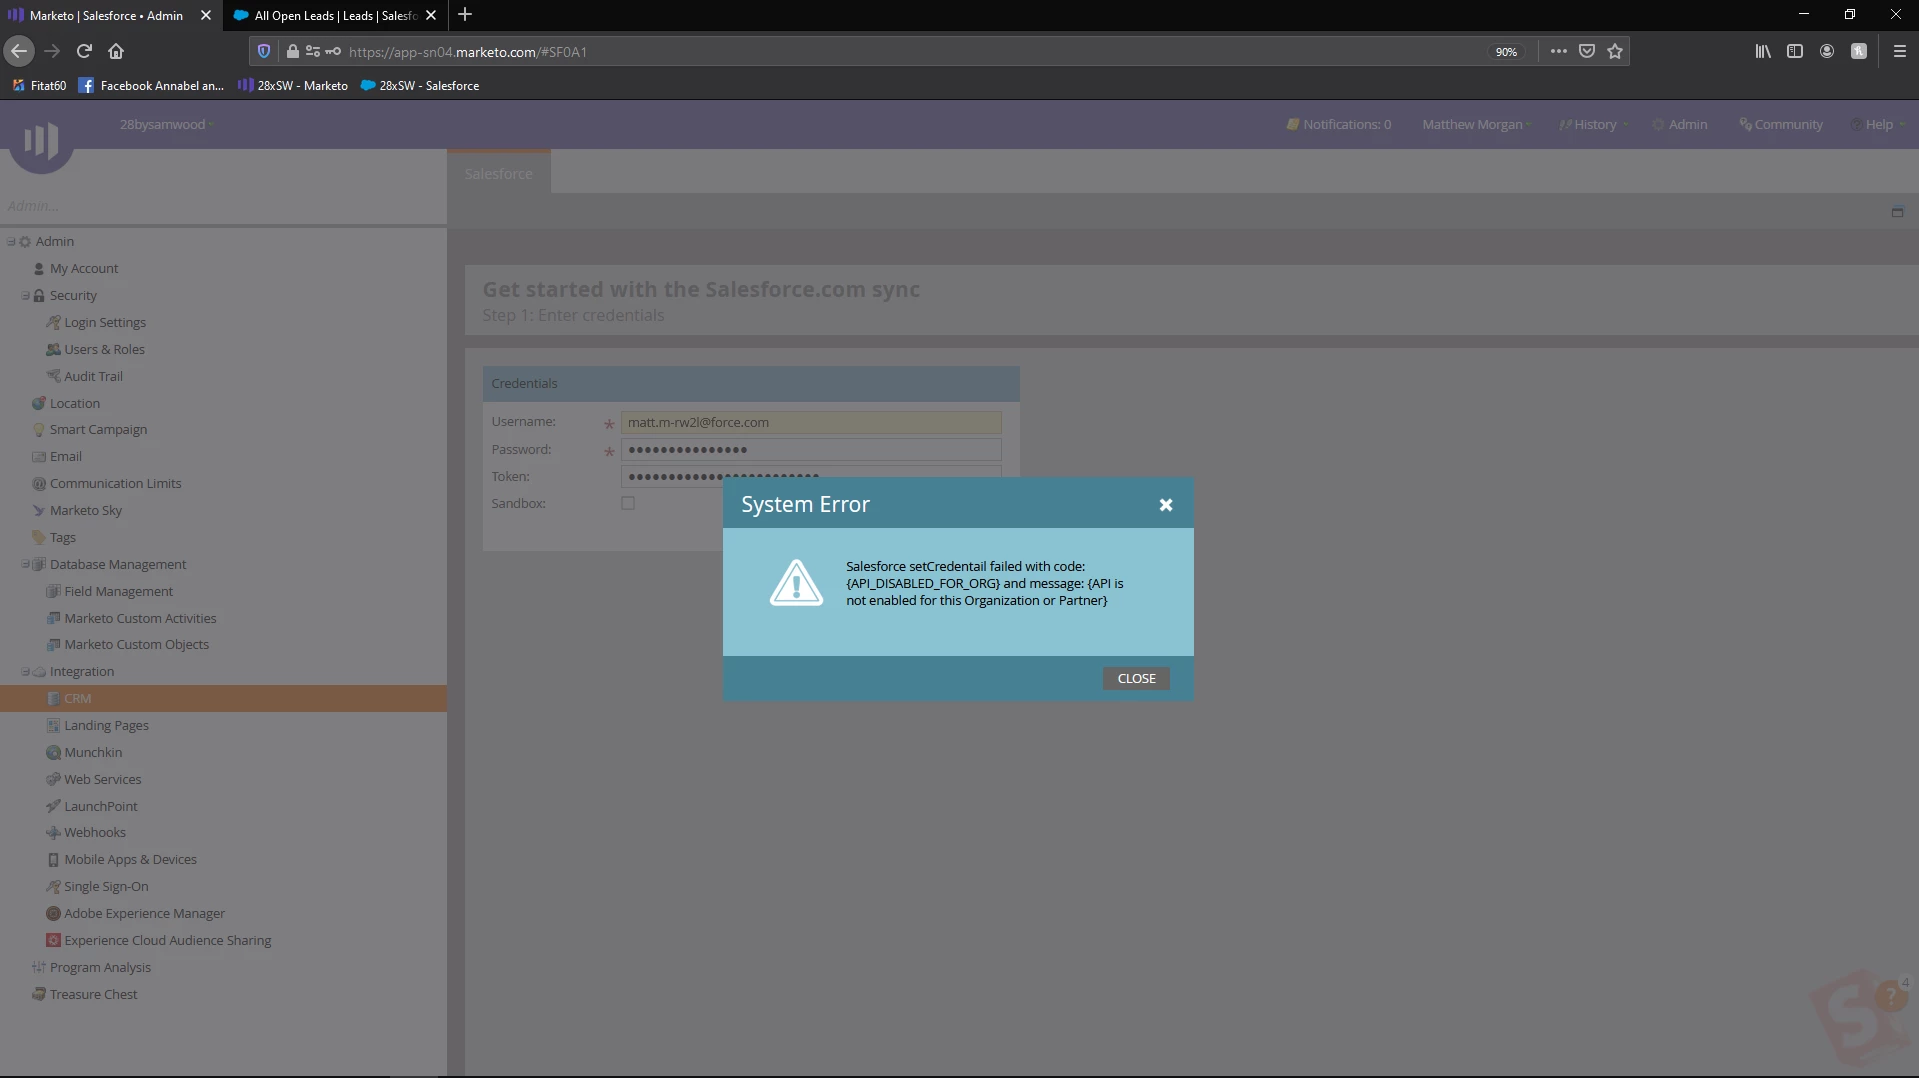Click the Admin search field
The height and width of the screenshot is (1078, 1919).
(223, 205)
